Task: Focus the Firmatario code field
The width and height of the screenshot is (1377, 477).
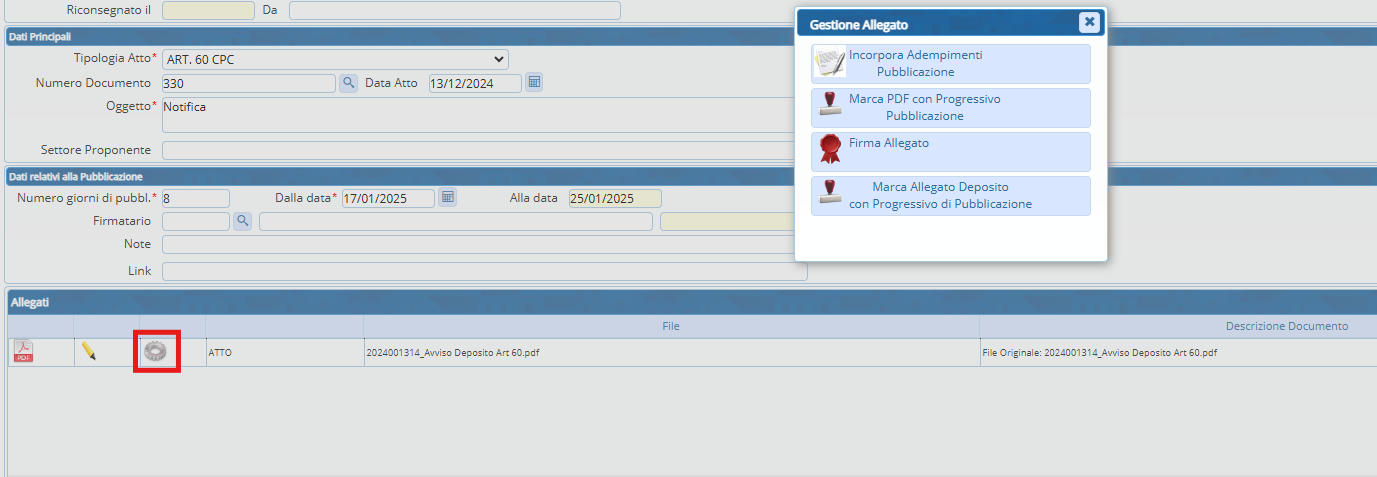Action: click(196, 221)
